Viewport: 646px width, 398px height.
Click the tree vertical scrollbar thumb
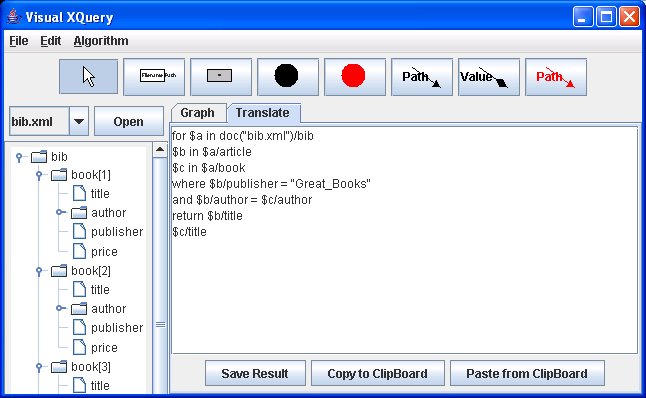[160, 276]
